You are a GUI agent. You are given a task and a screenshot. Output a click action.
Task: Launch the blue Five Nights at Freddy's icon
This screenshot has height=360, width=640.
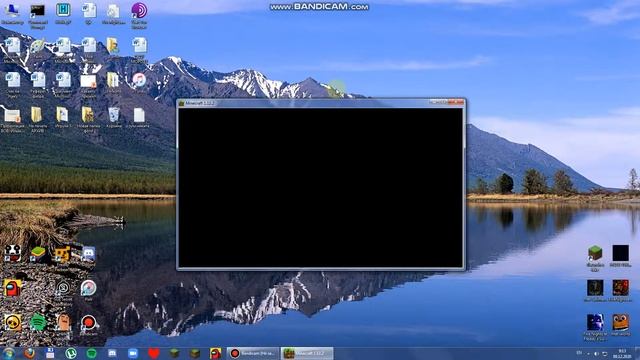595,322
